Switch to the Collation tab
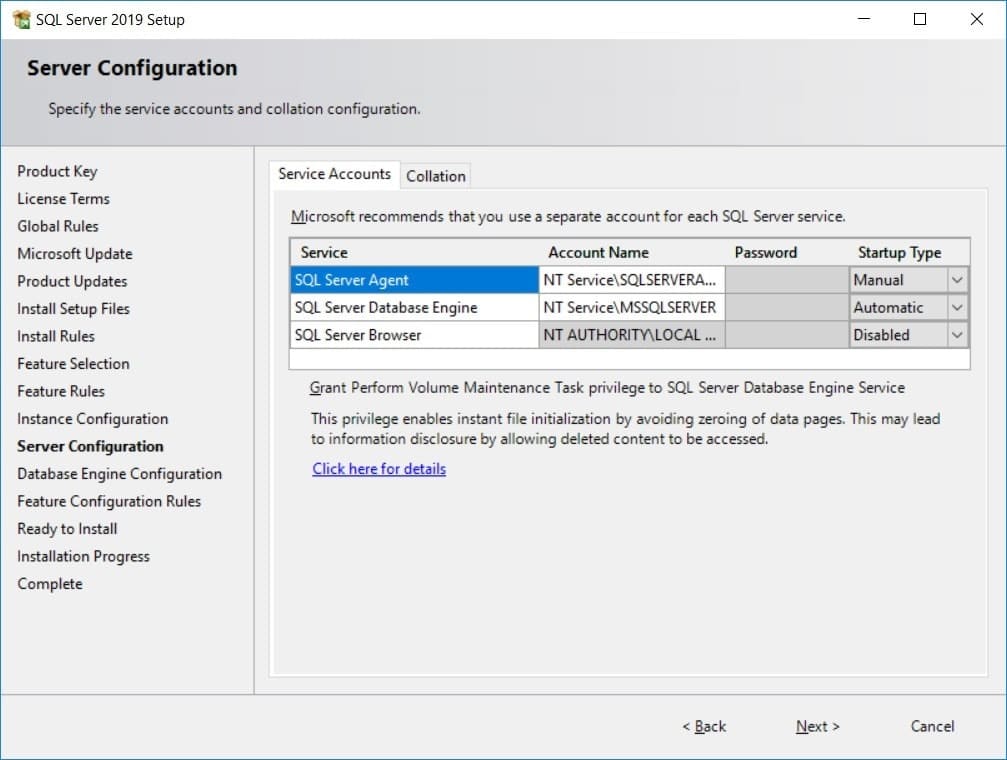 (435, 175)
